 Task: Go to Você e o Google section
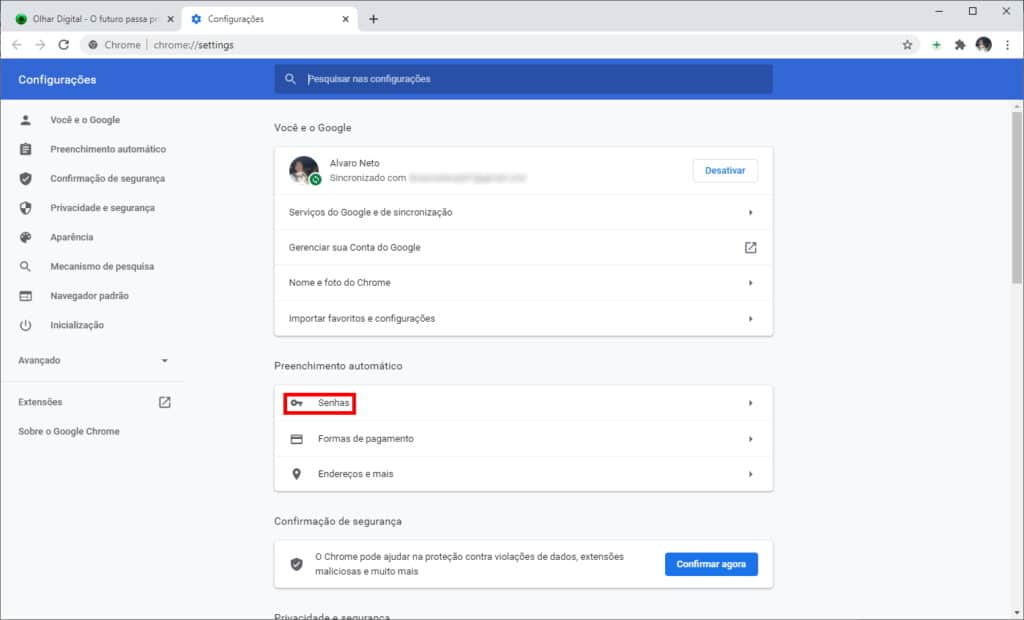85,120
